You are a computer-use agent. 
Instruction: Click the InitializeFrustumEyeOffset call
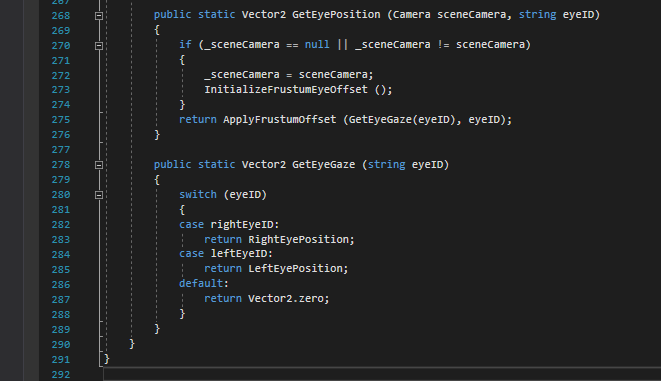pyautogui.click(x=286, y=90)
